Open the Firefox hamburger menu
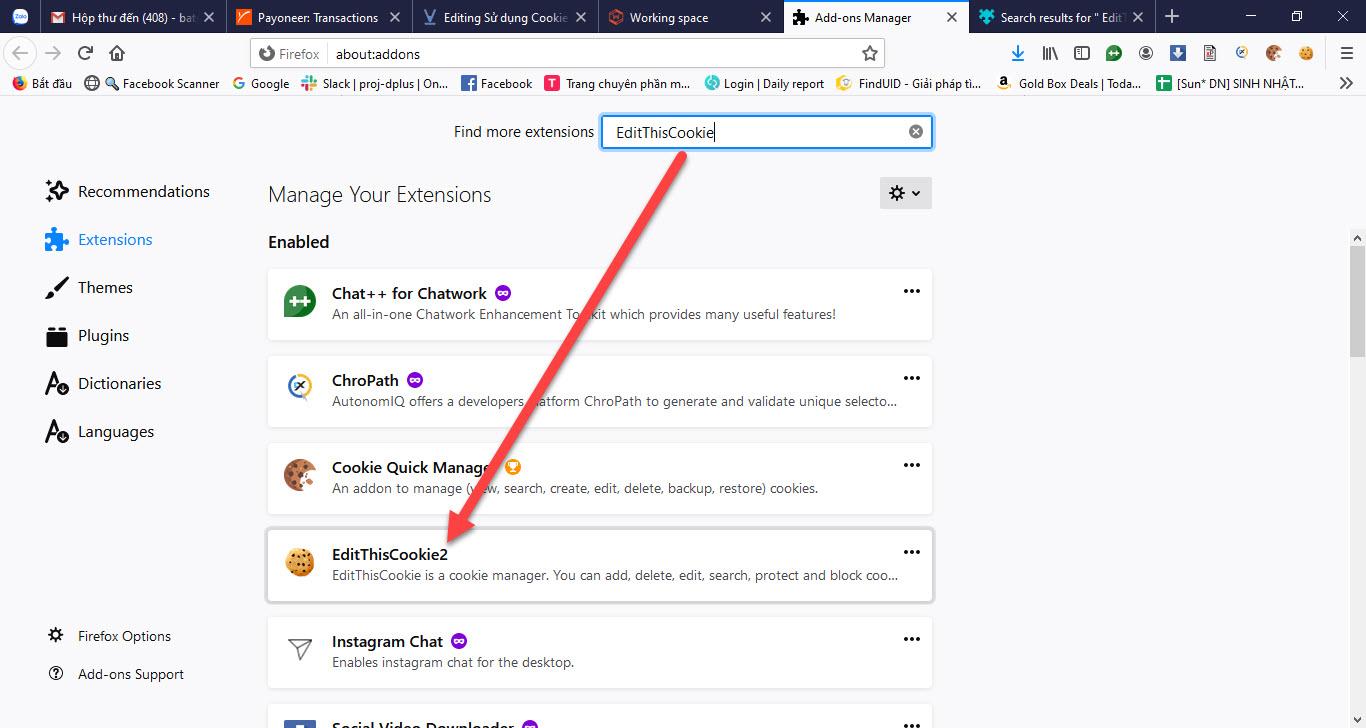1366x728 pixels. point(1346,53)
